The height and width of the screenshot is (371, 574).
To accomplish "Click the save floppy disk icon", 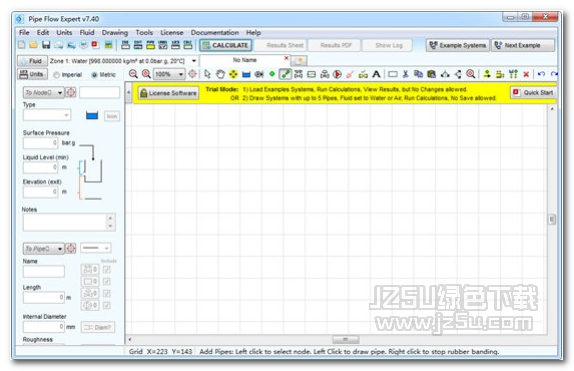I will point(46,45).
